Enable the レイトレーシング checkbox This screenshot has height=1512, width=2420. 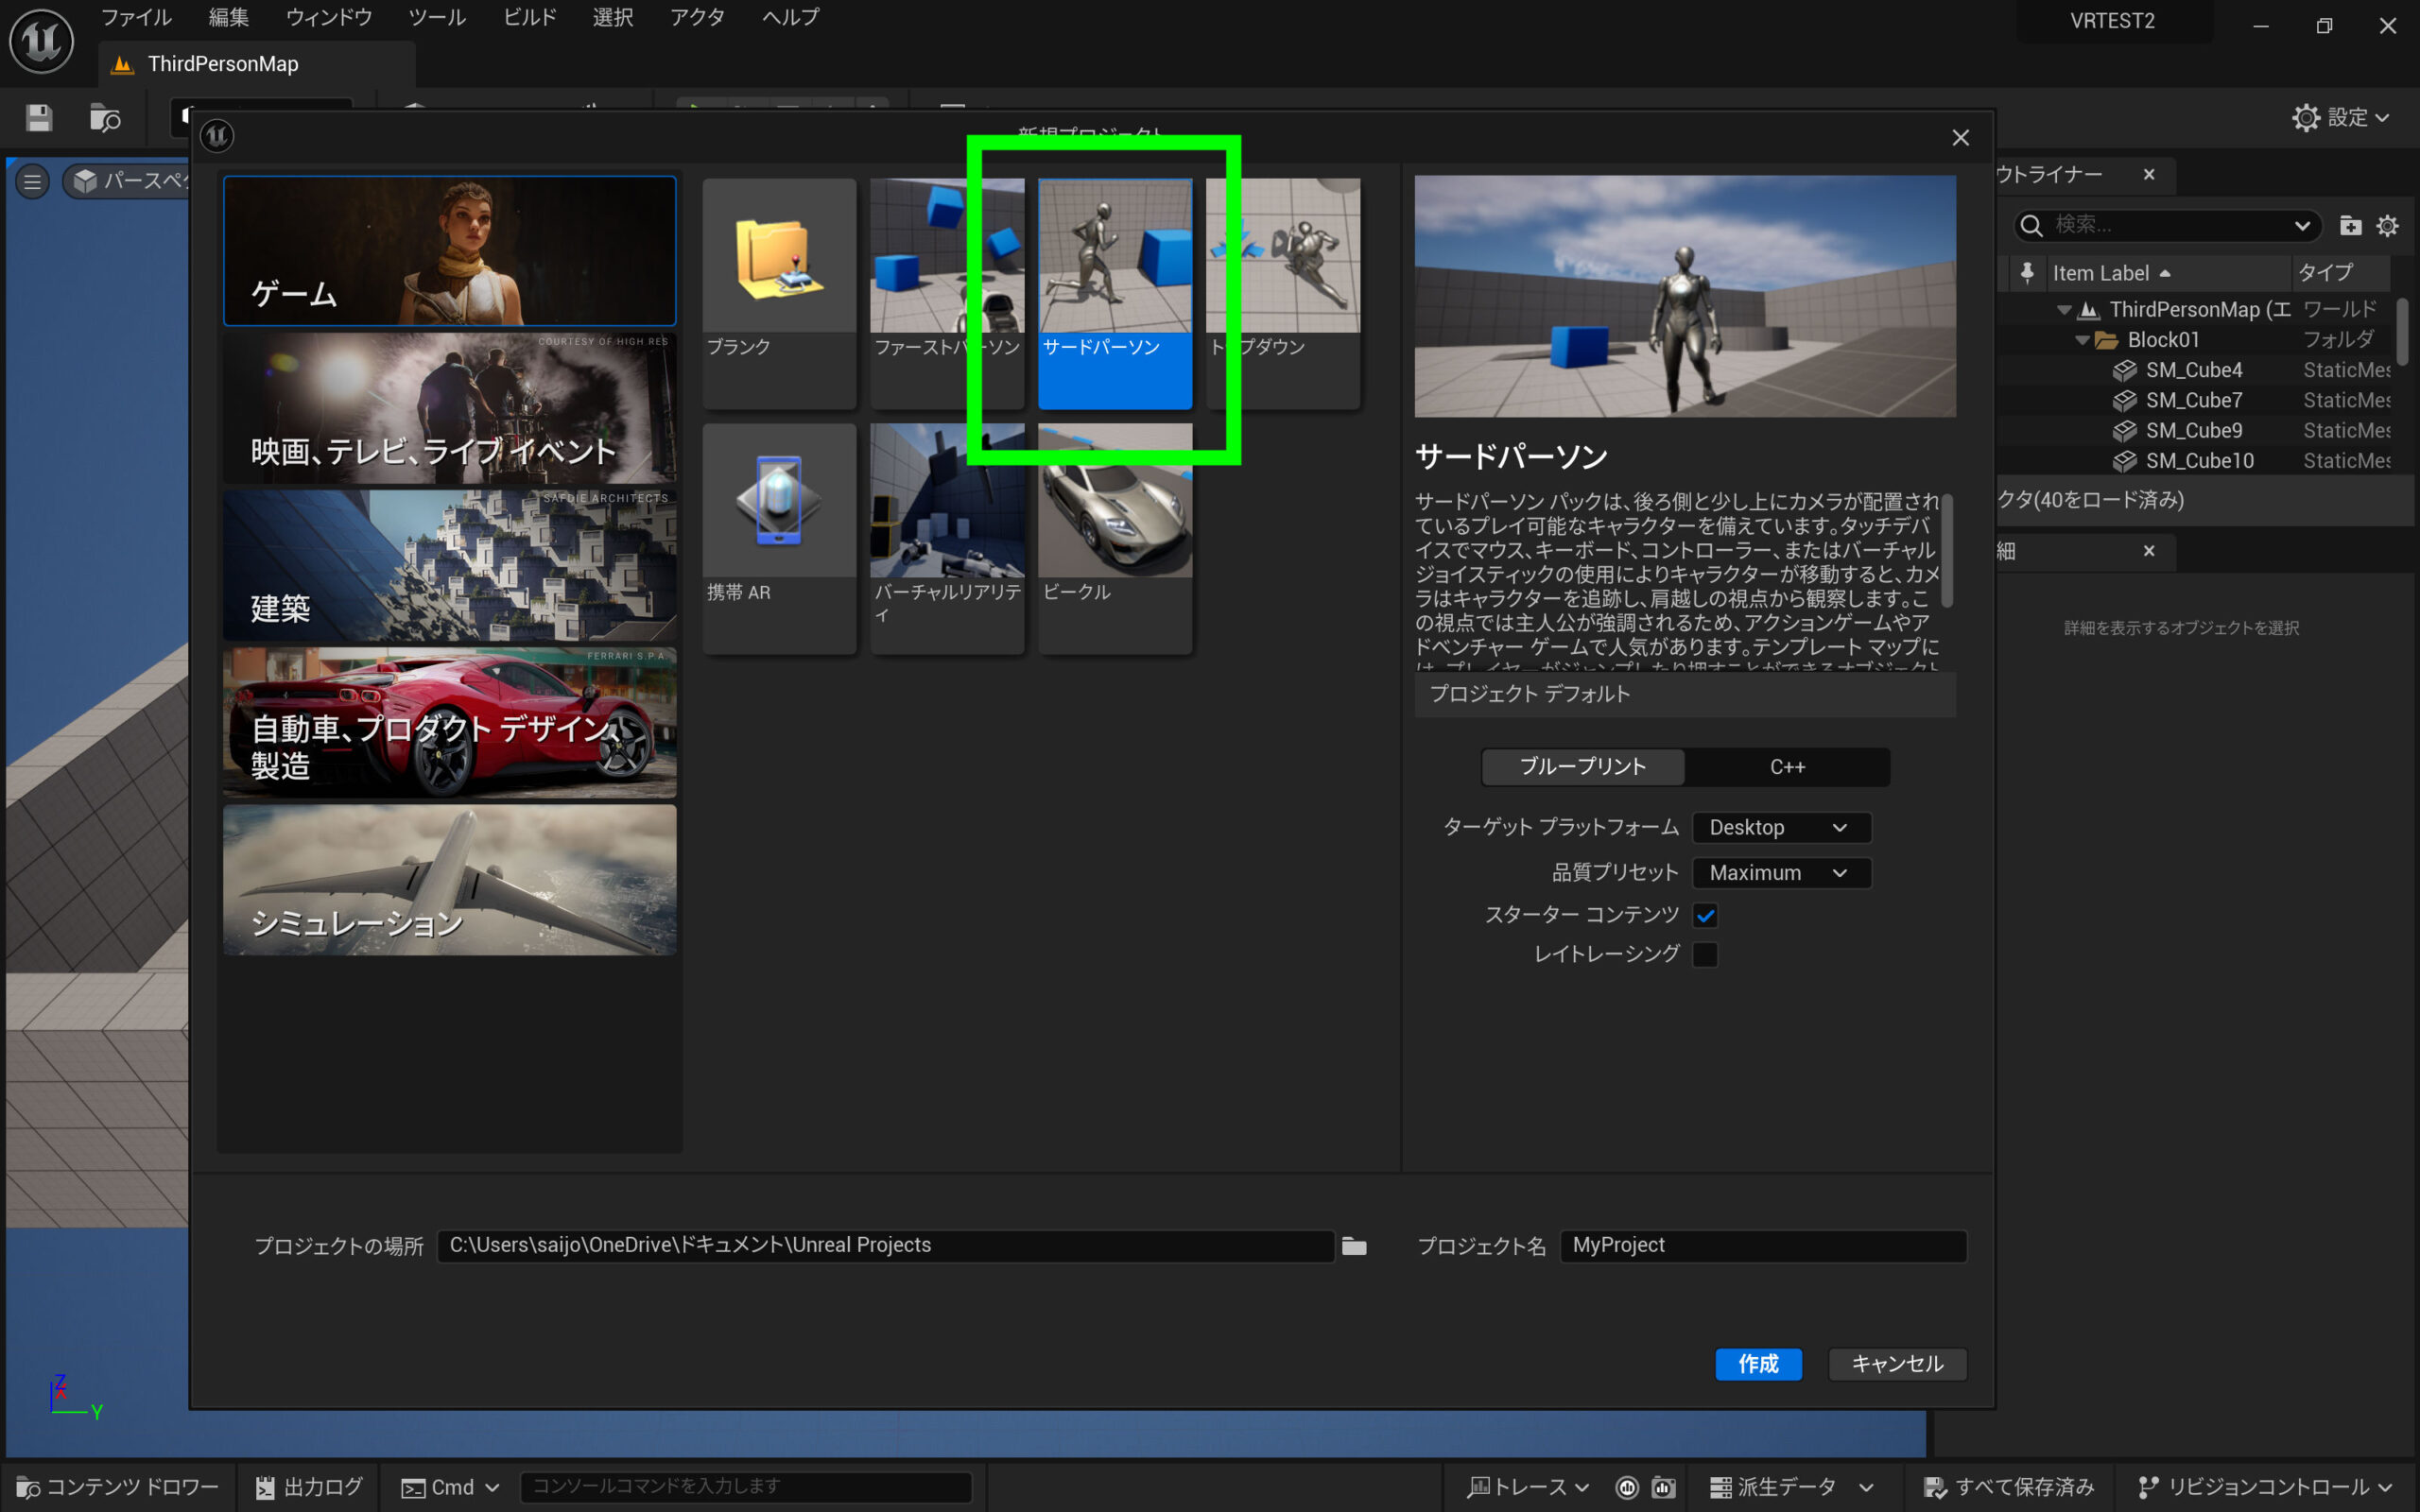[1705, 954]
